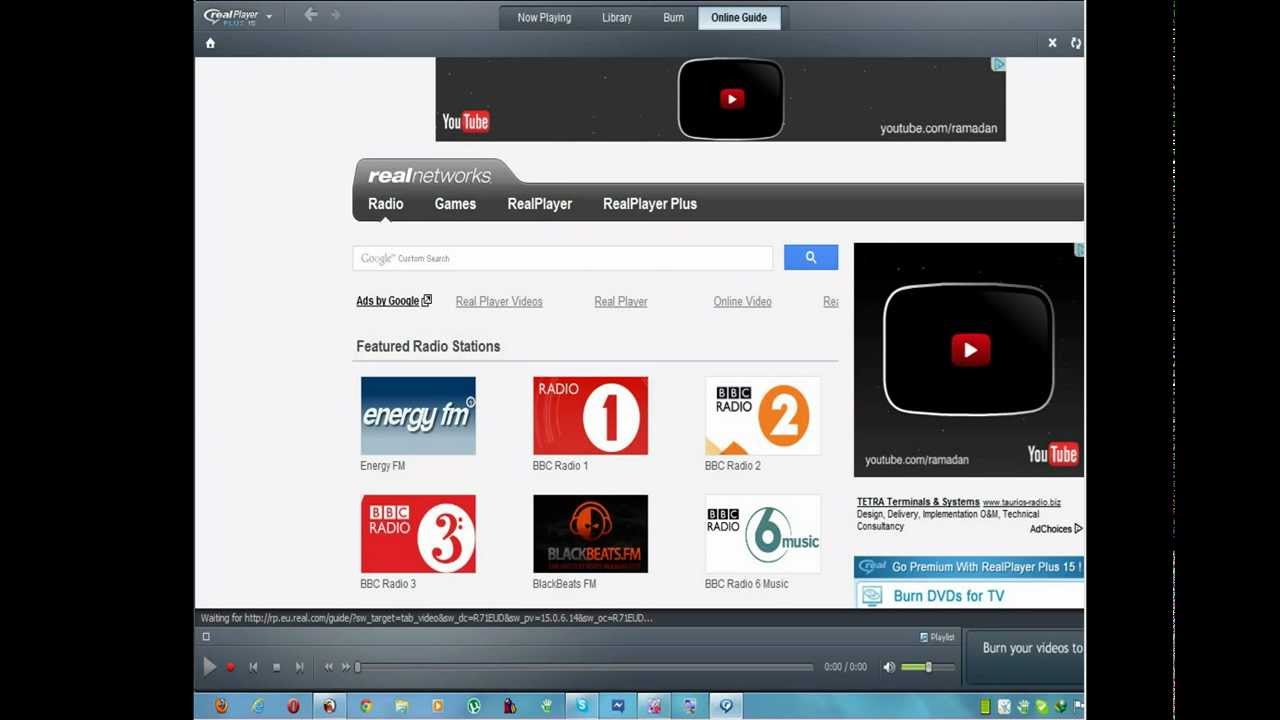Open the Radio section
The image size is (1280, 720).
(386, 204)
